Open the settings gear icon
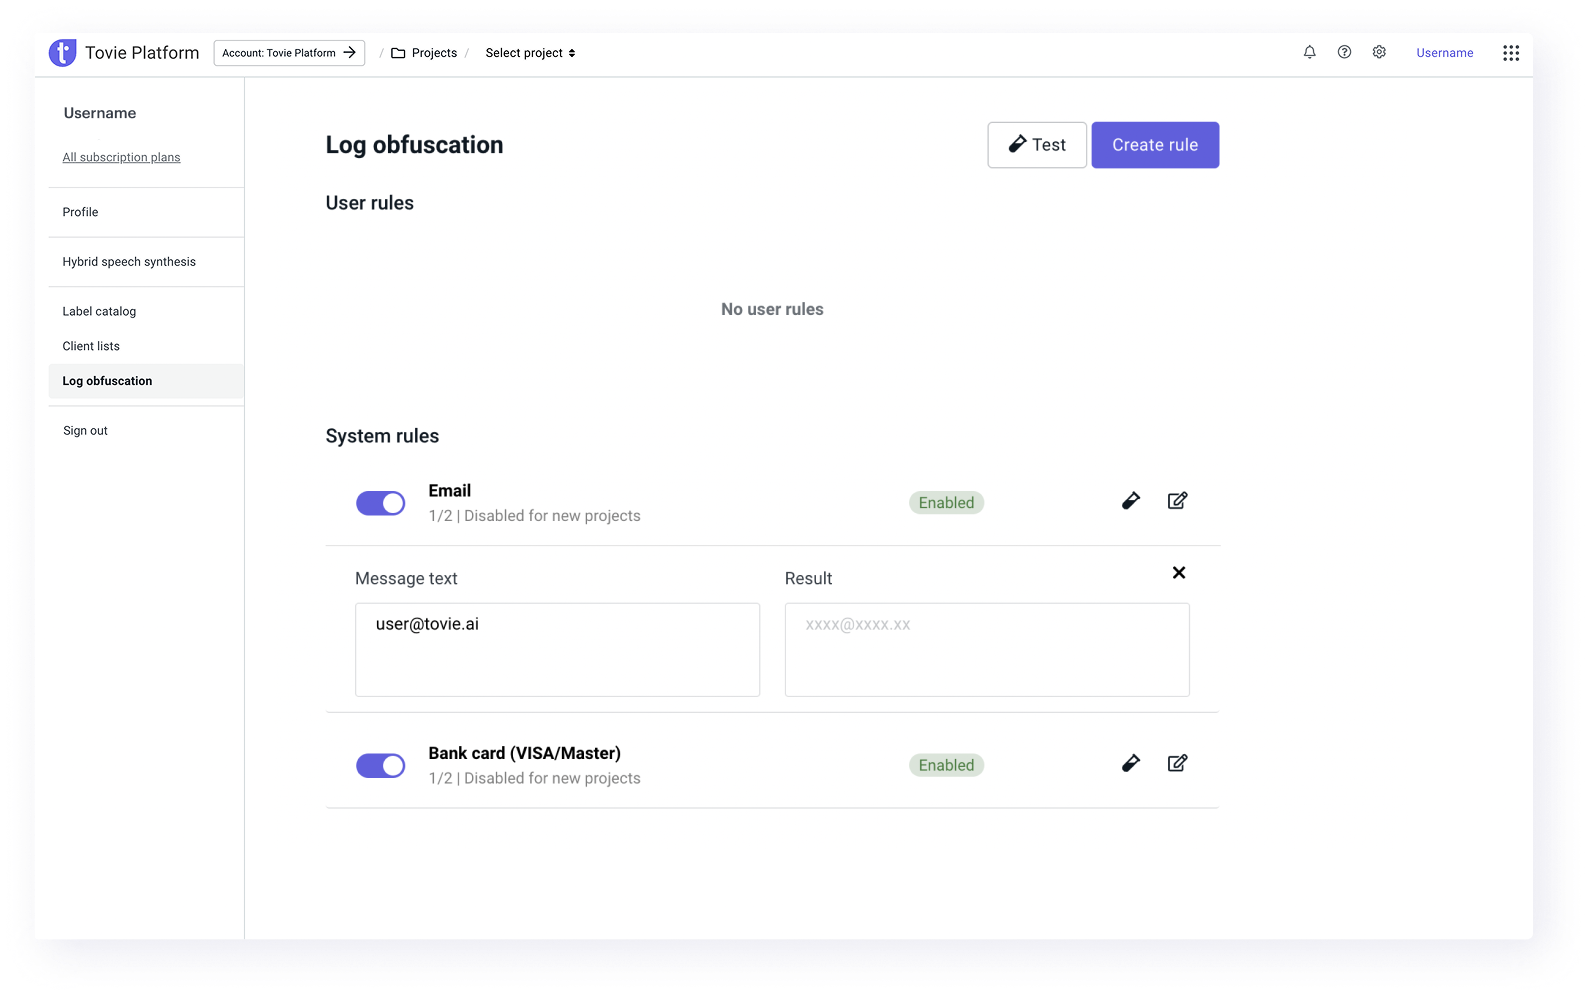Screen dimensions: 1590x997 pyautogui.click(x=1379, y=52)
